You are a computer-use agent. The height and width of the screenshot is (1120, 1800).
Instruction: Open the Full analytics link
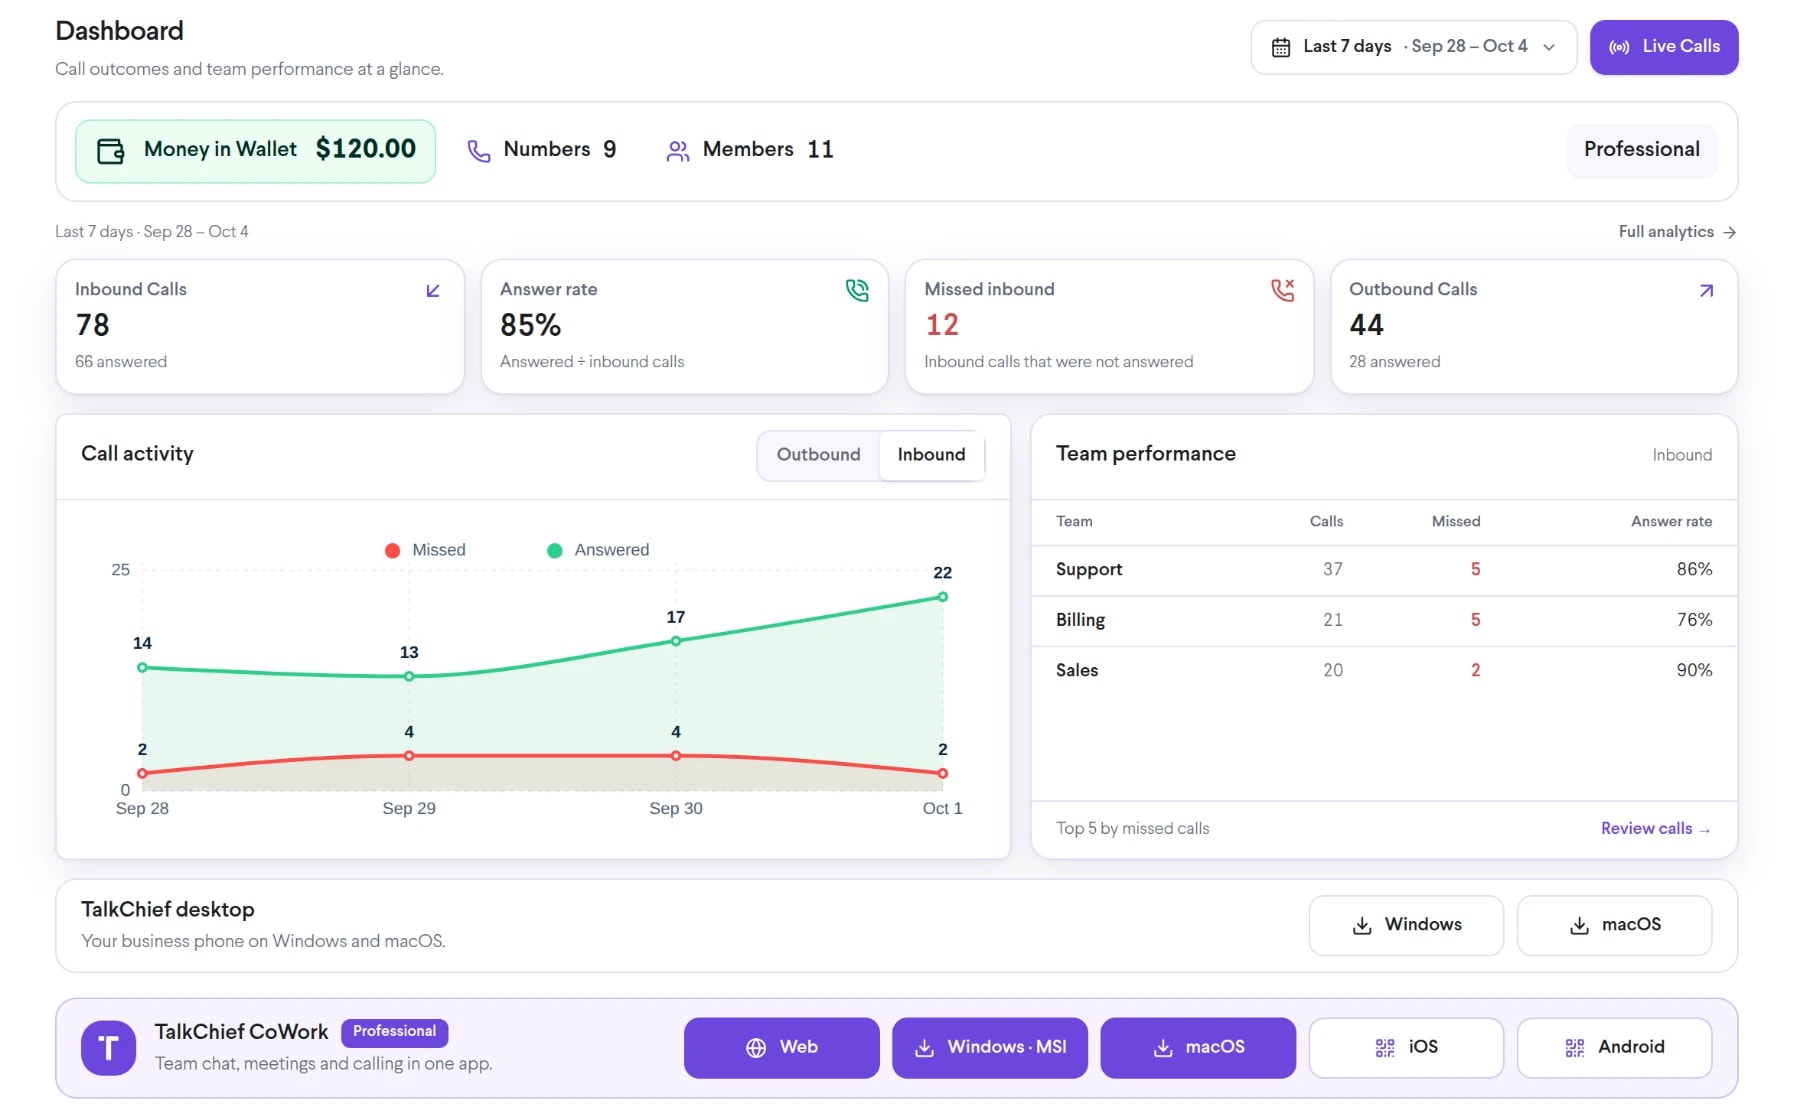(1677, 232)
